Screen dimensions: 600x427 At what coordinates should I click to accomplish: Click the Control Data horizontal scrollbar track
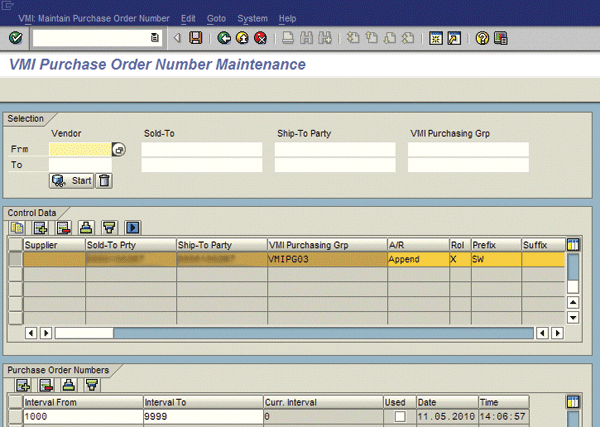[300, 332]
